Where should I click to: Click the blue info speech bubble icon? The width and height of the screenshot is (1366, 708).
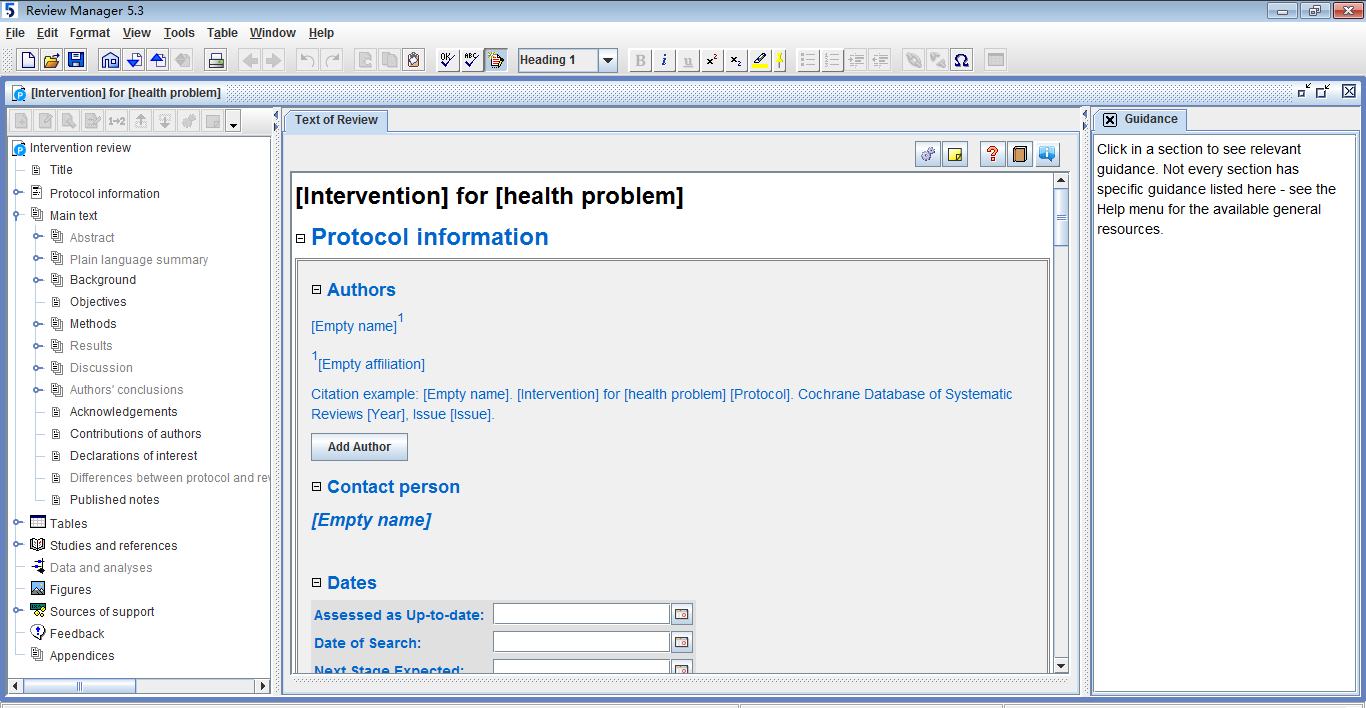[x=1047, y=154]
